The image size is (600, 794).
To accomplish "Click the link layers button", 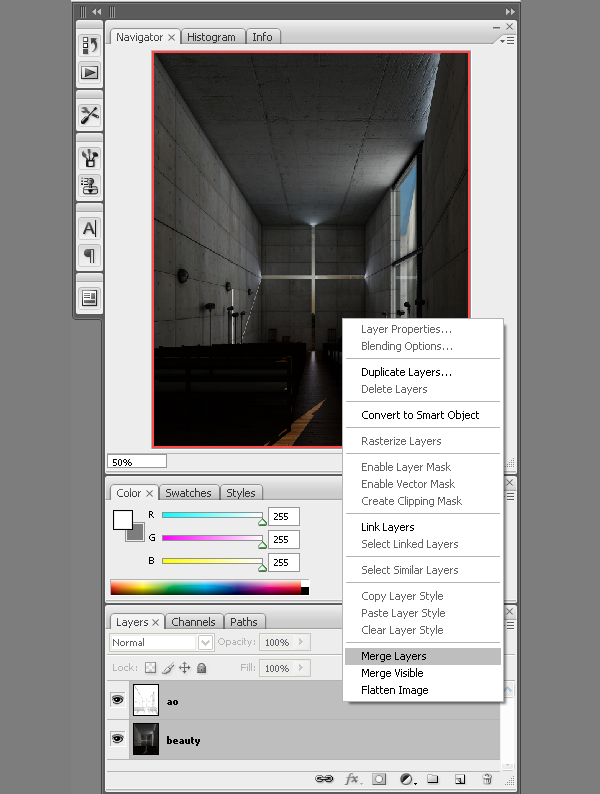I will click(324, 778).
